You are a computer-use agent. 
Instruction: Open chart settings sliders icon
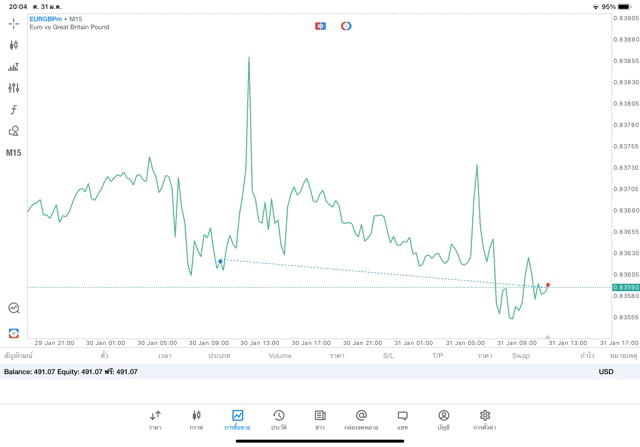14,88
